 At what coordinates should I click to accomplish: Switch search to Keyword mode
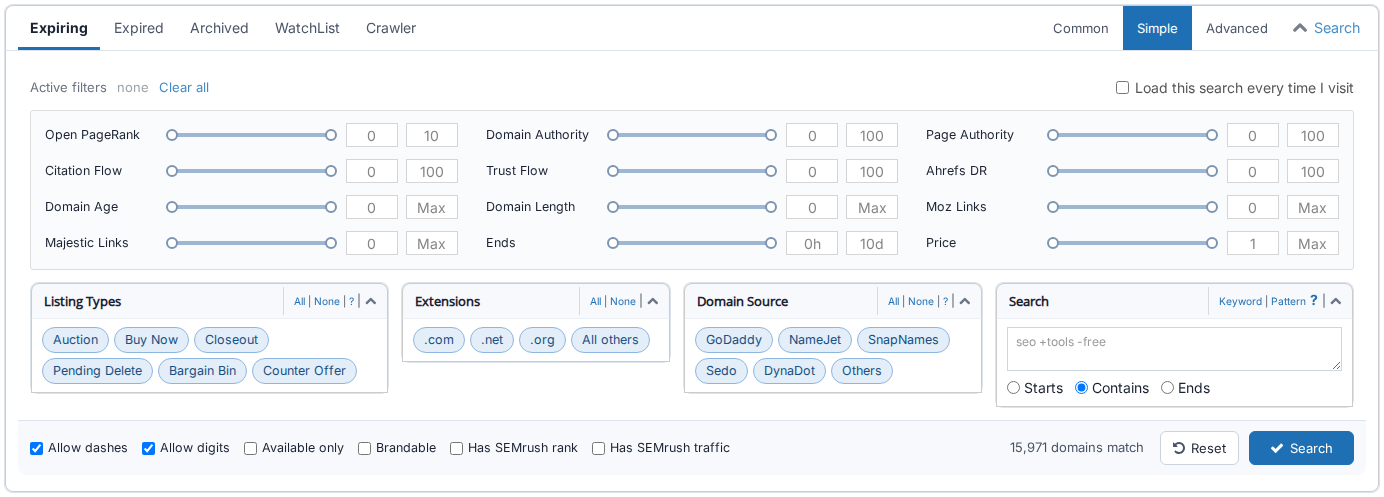click(x=1241, y=301)
